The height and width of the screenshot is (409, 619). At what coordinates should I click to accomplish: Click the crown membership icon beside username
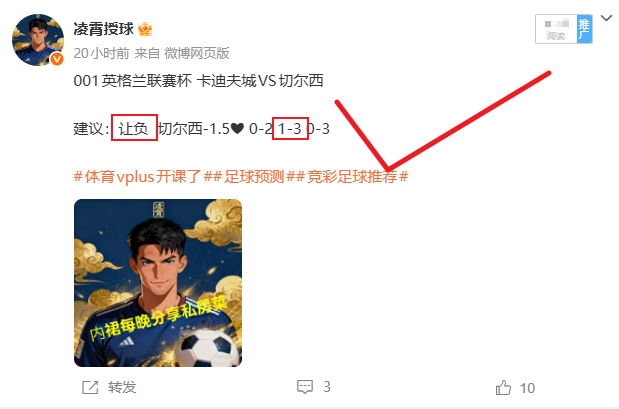(x=145, y=29)
